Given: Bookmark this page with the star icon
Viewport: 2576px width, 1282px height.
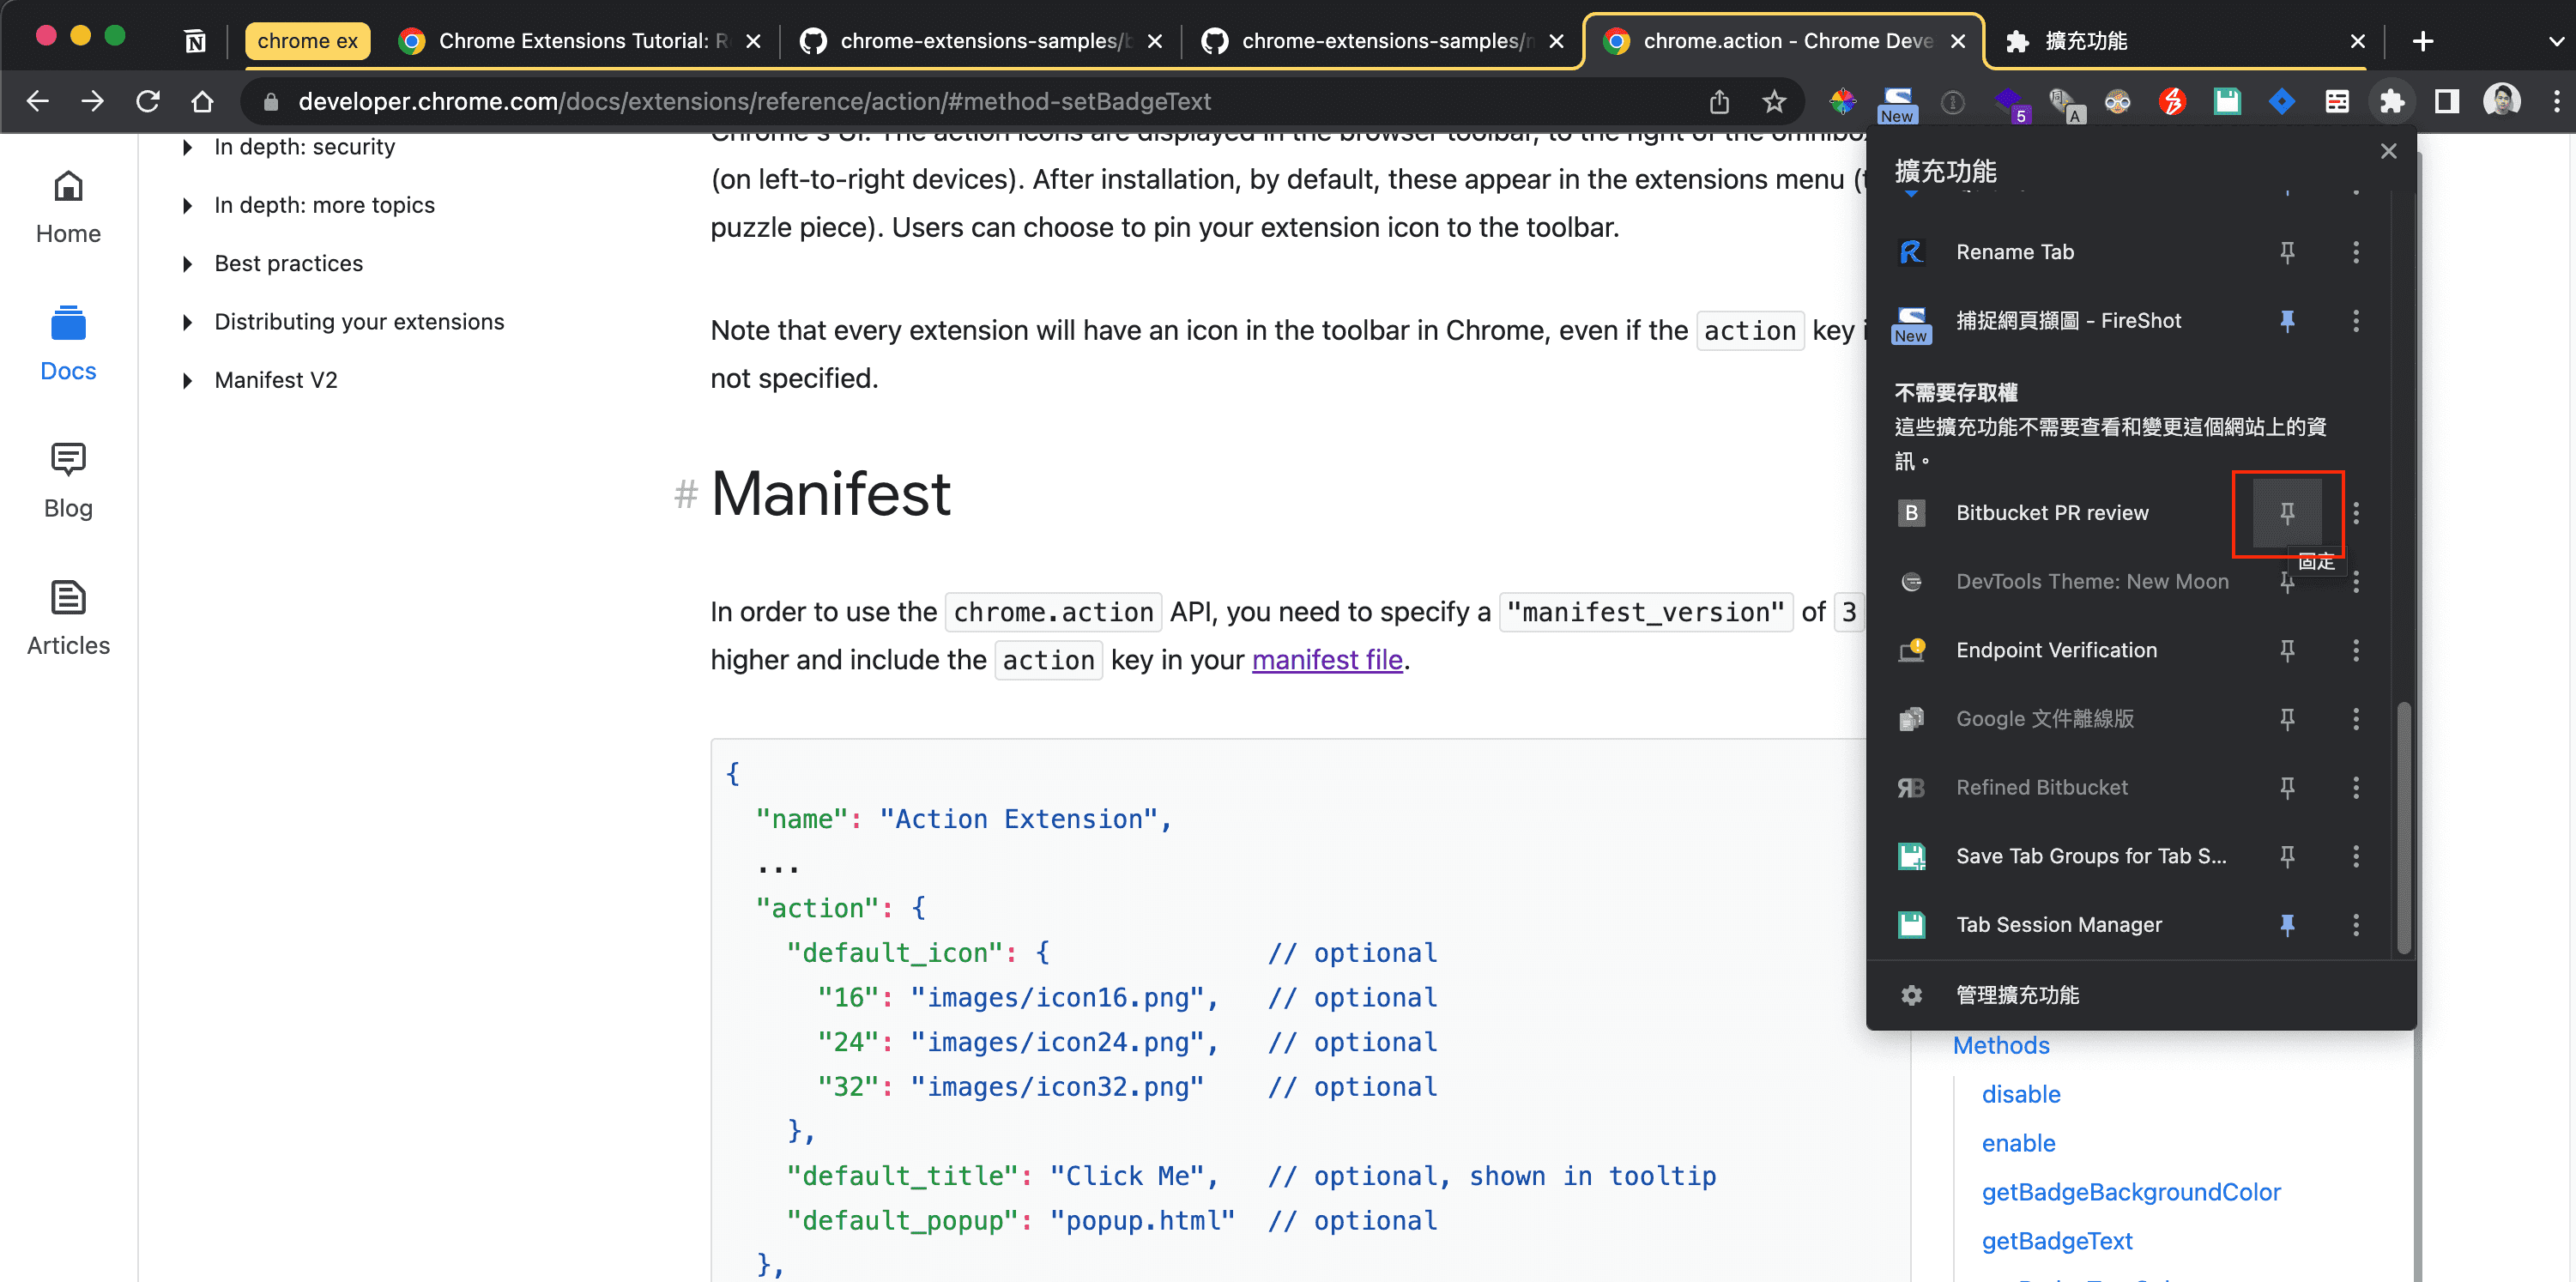Looking at the screenshot, I should [x=1774, y=101].
